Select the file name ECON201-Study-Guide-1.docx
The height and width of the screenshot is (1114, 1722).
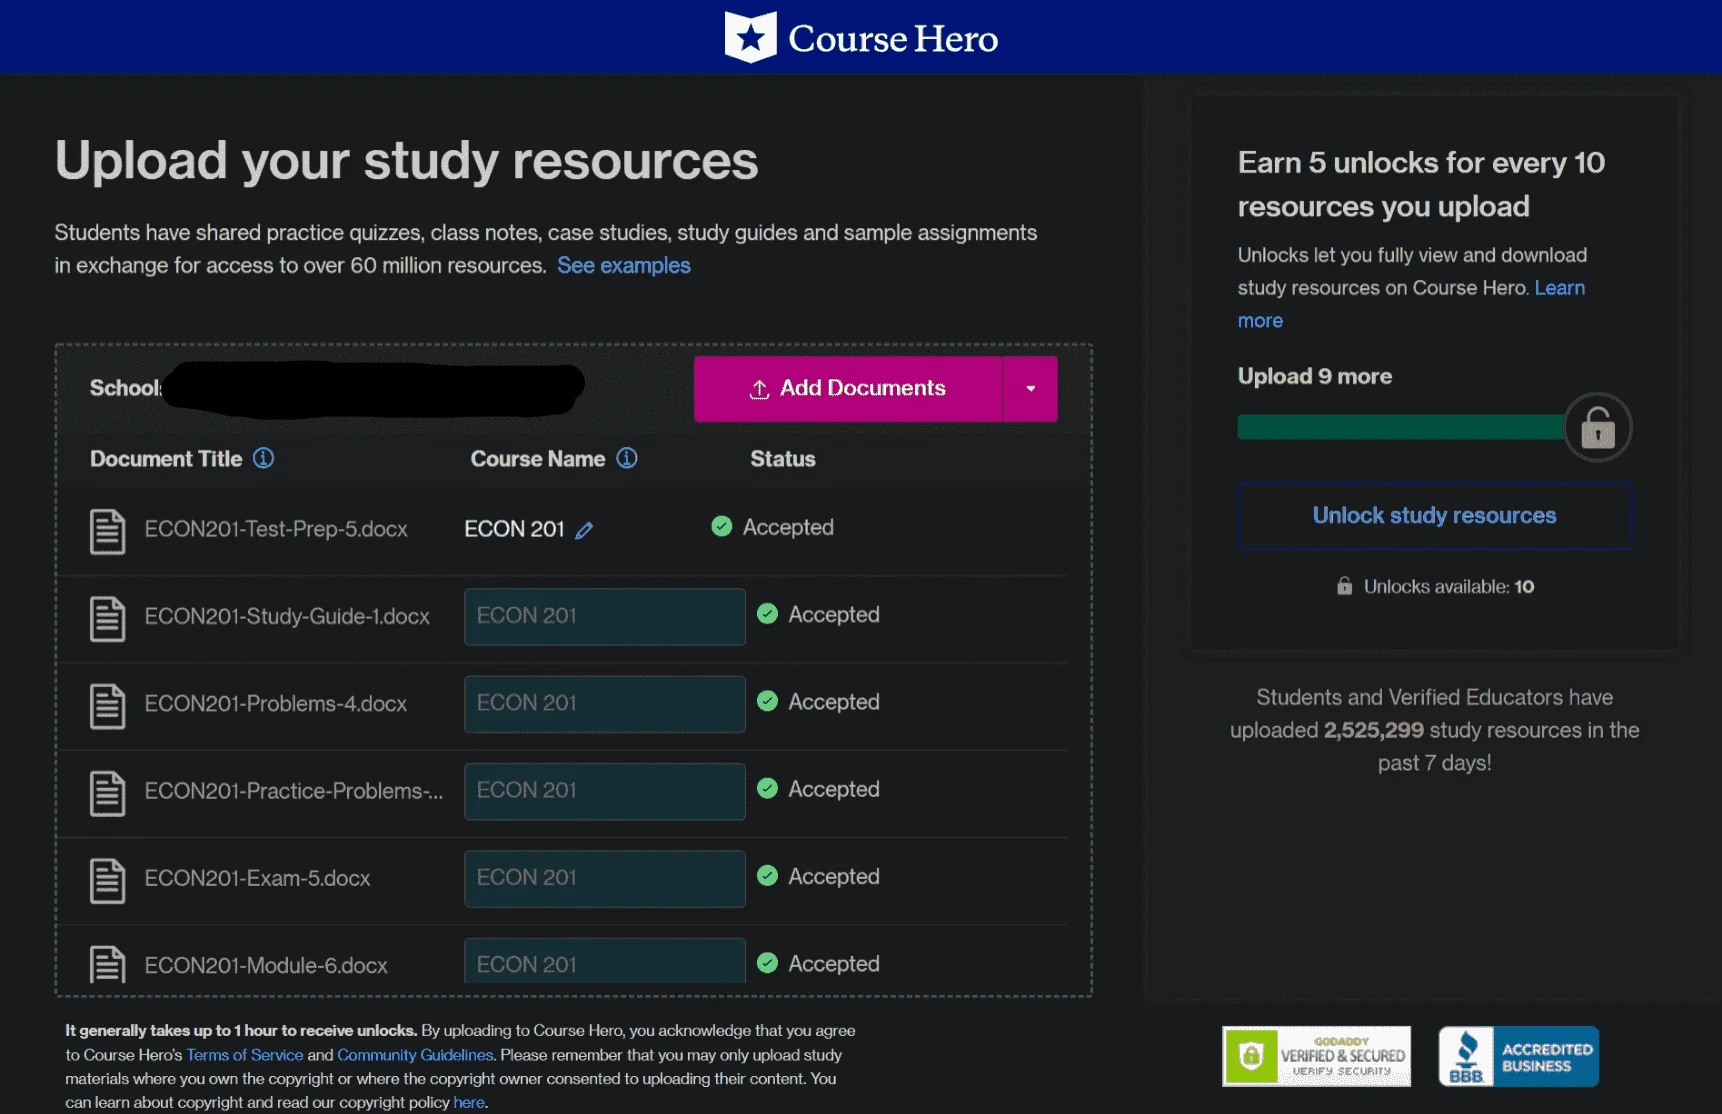point(287,616)
